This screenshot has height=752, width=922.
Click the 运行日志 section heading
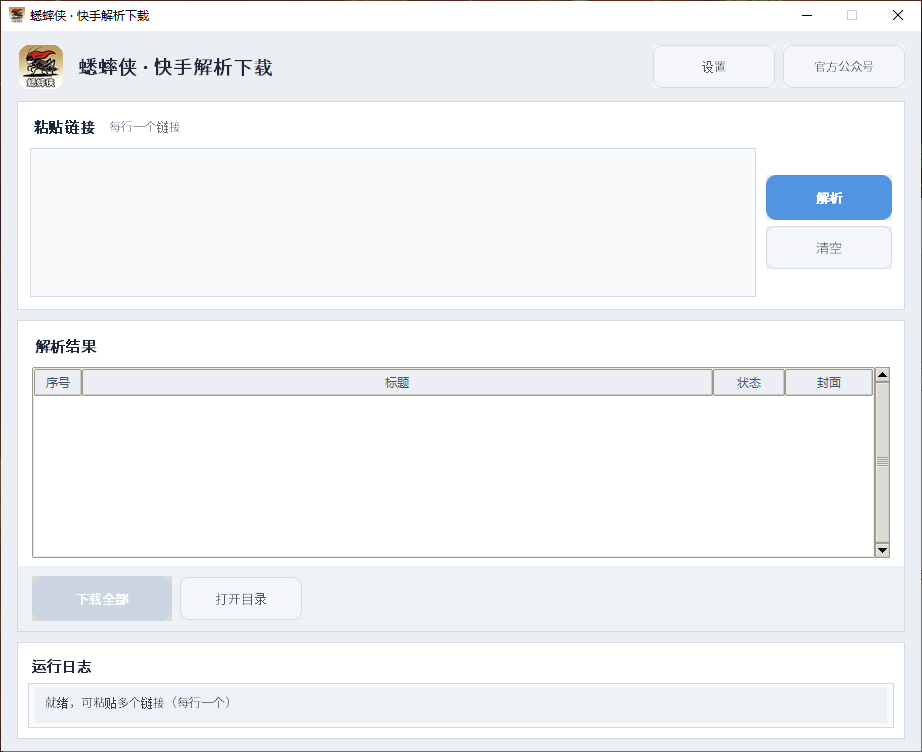62,666
